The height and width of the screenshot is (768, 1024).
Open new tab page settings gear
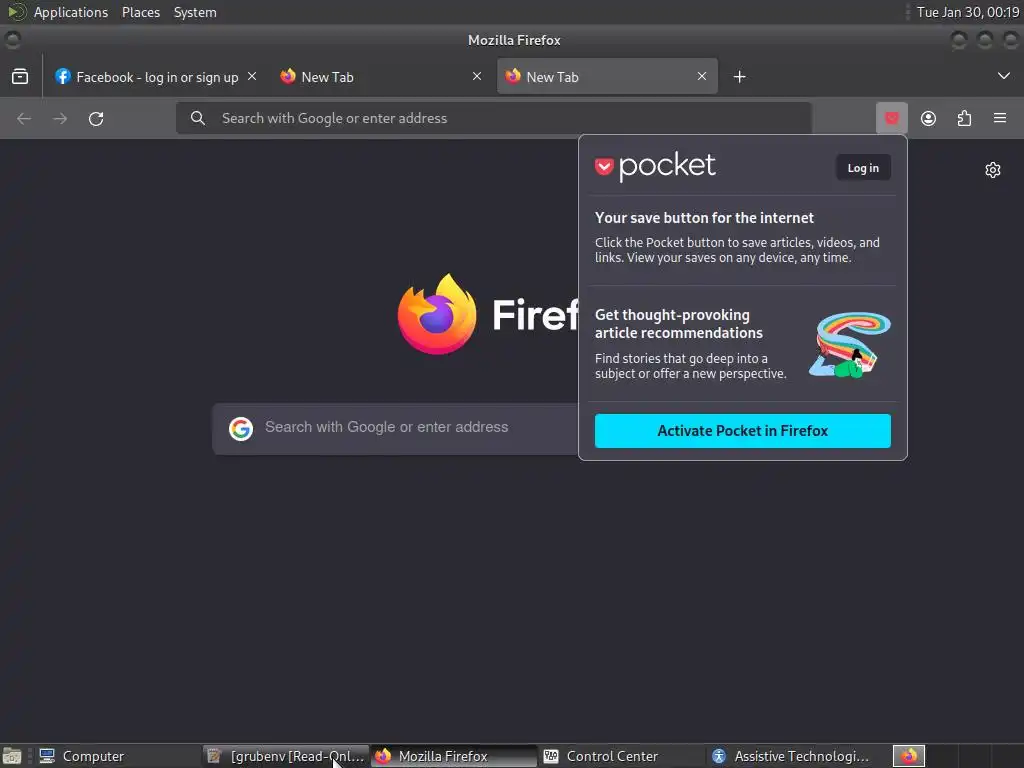point(993,170)
